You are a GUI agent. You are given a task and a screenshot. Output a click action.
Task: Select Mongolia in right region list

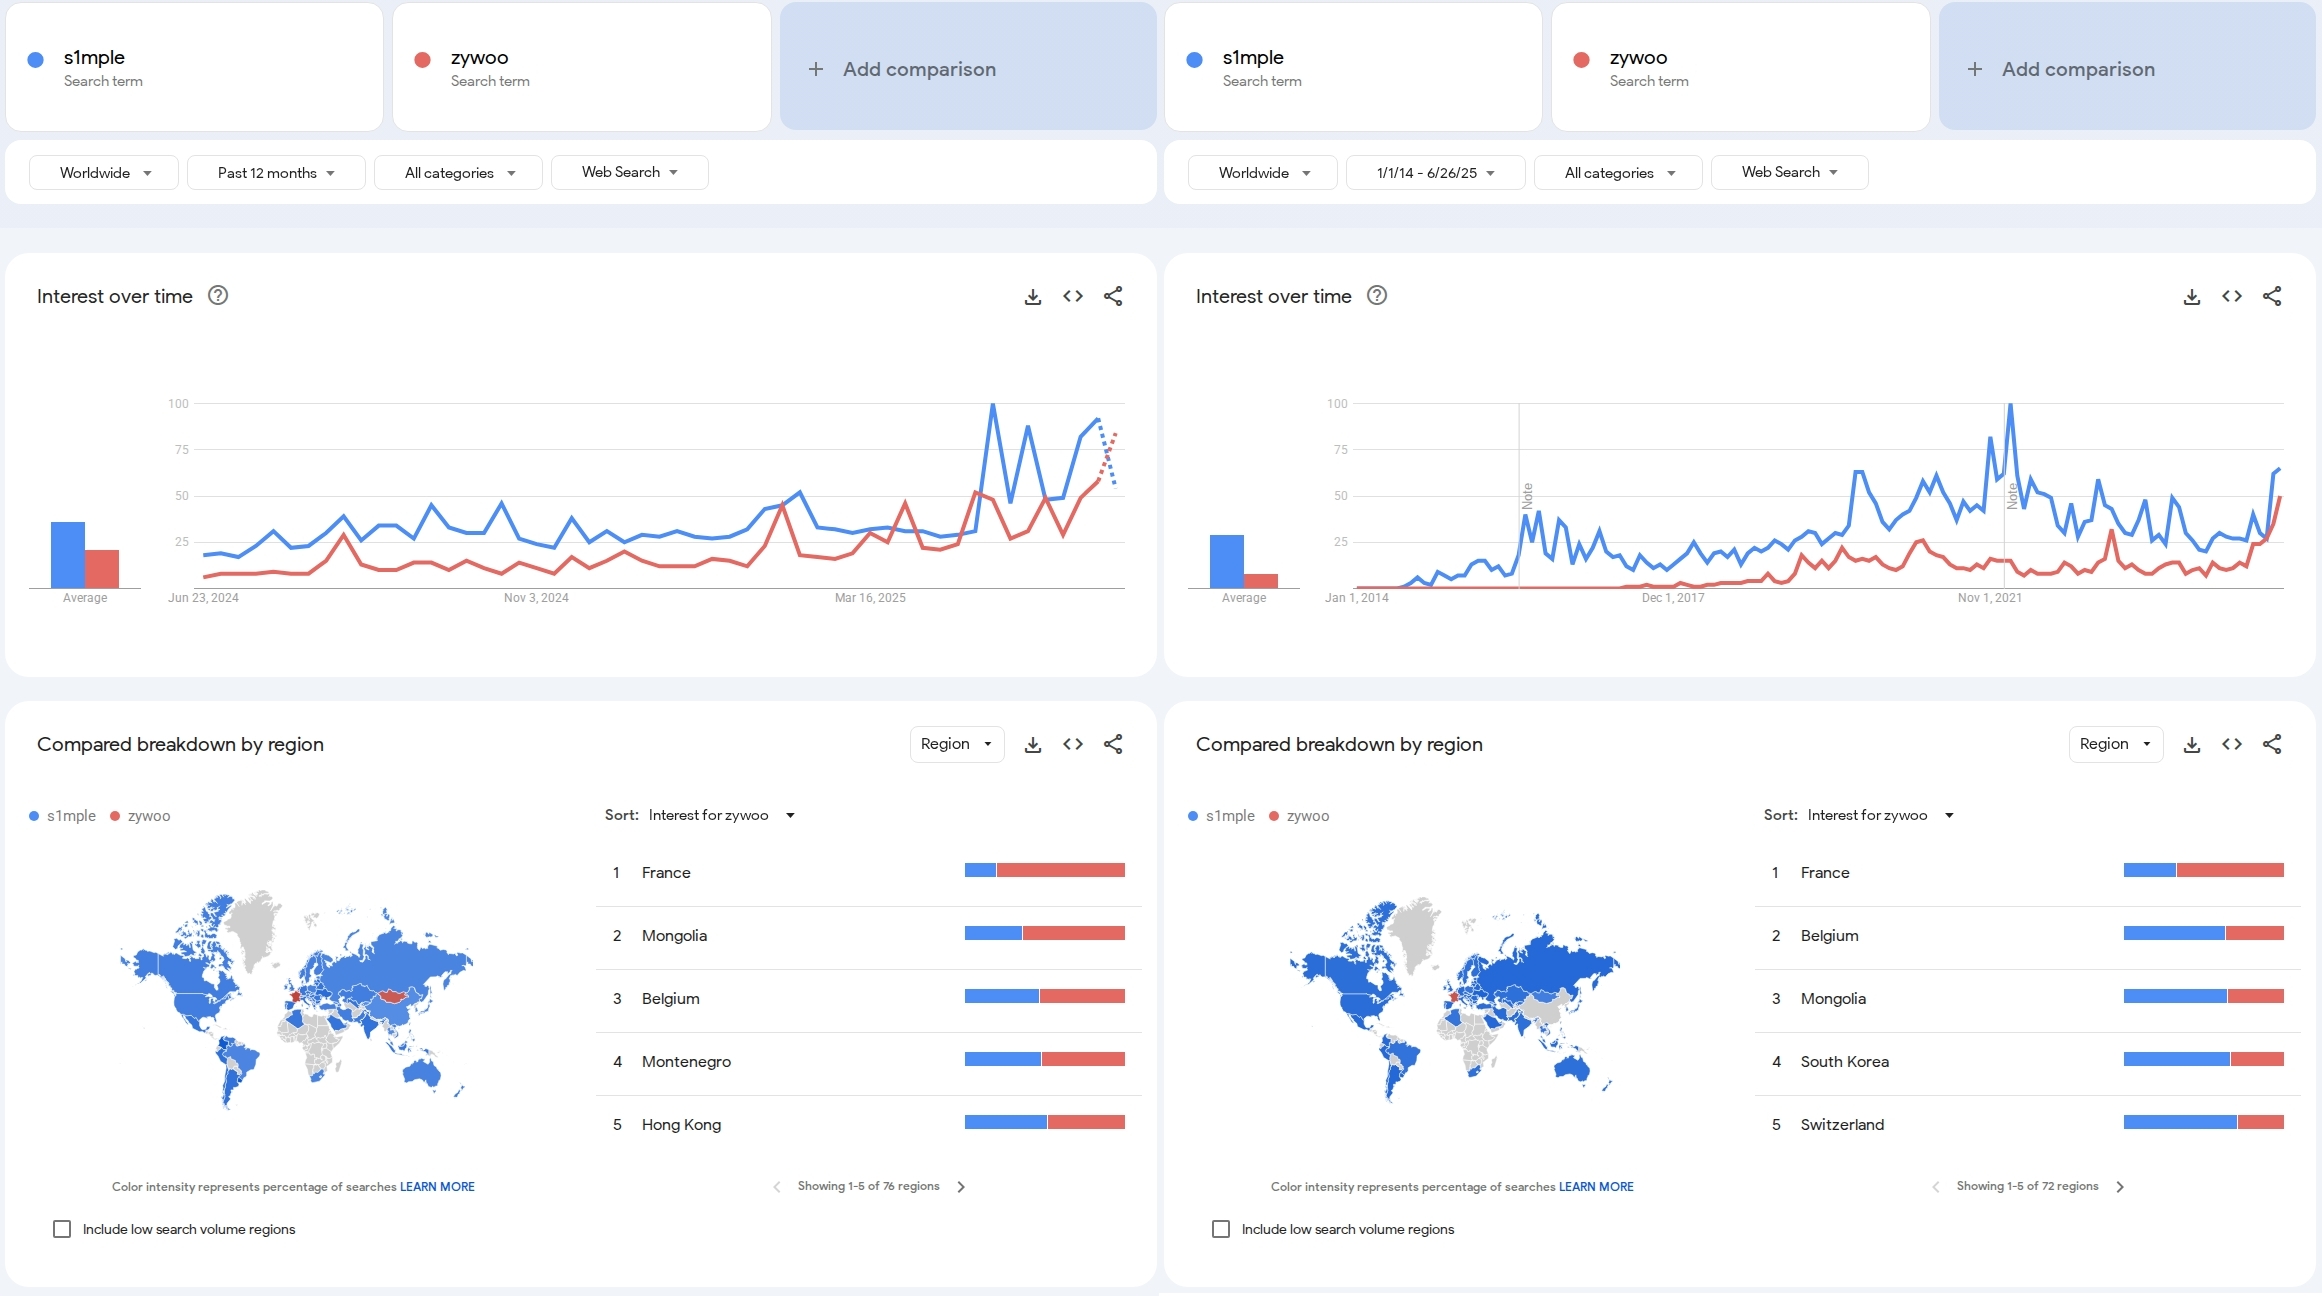tap(2027, 999)
